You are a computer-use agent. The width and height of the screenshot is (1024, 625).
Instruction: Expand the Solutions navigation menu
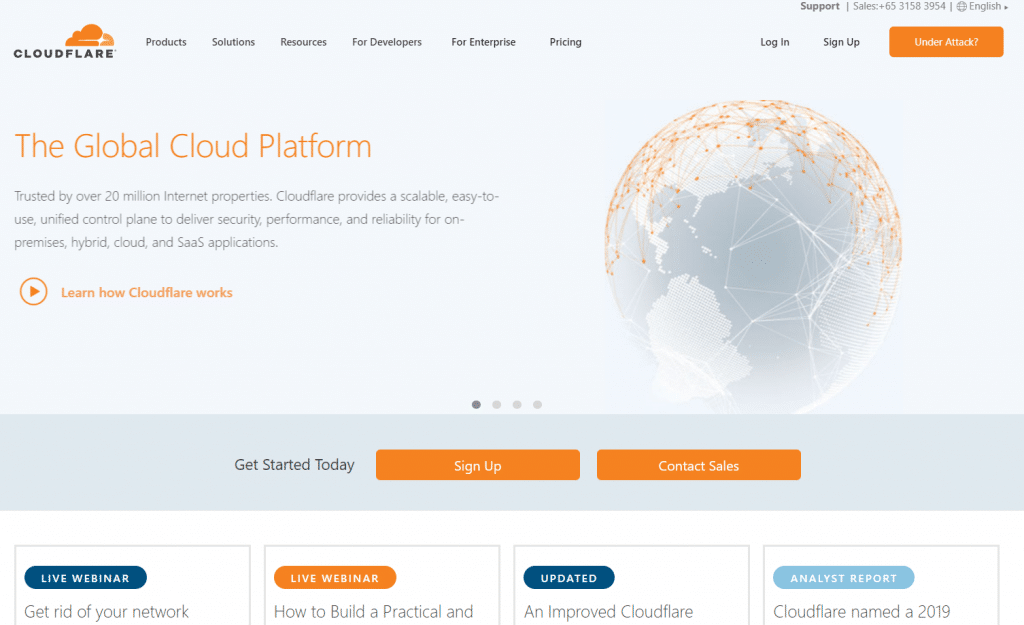233,42
